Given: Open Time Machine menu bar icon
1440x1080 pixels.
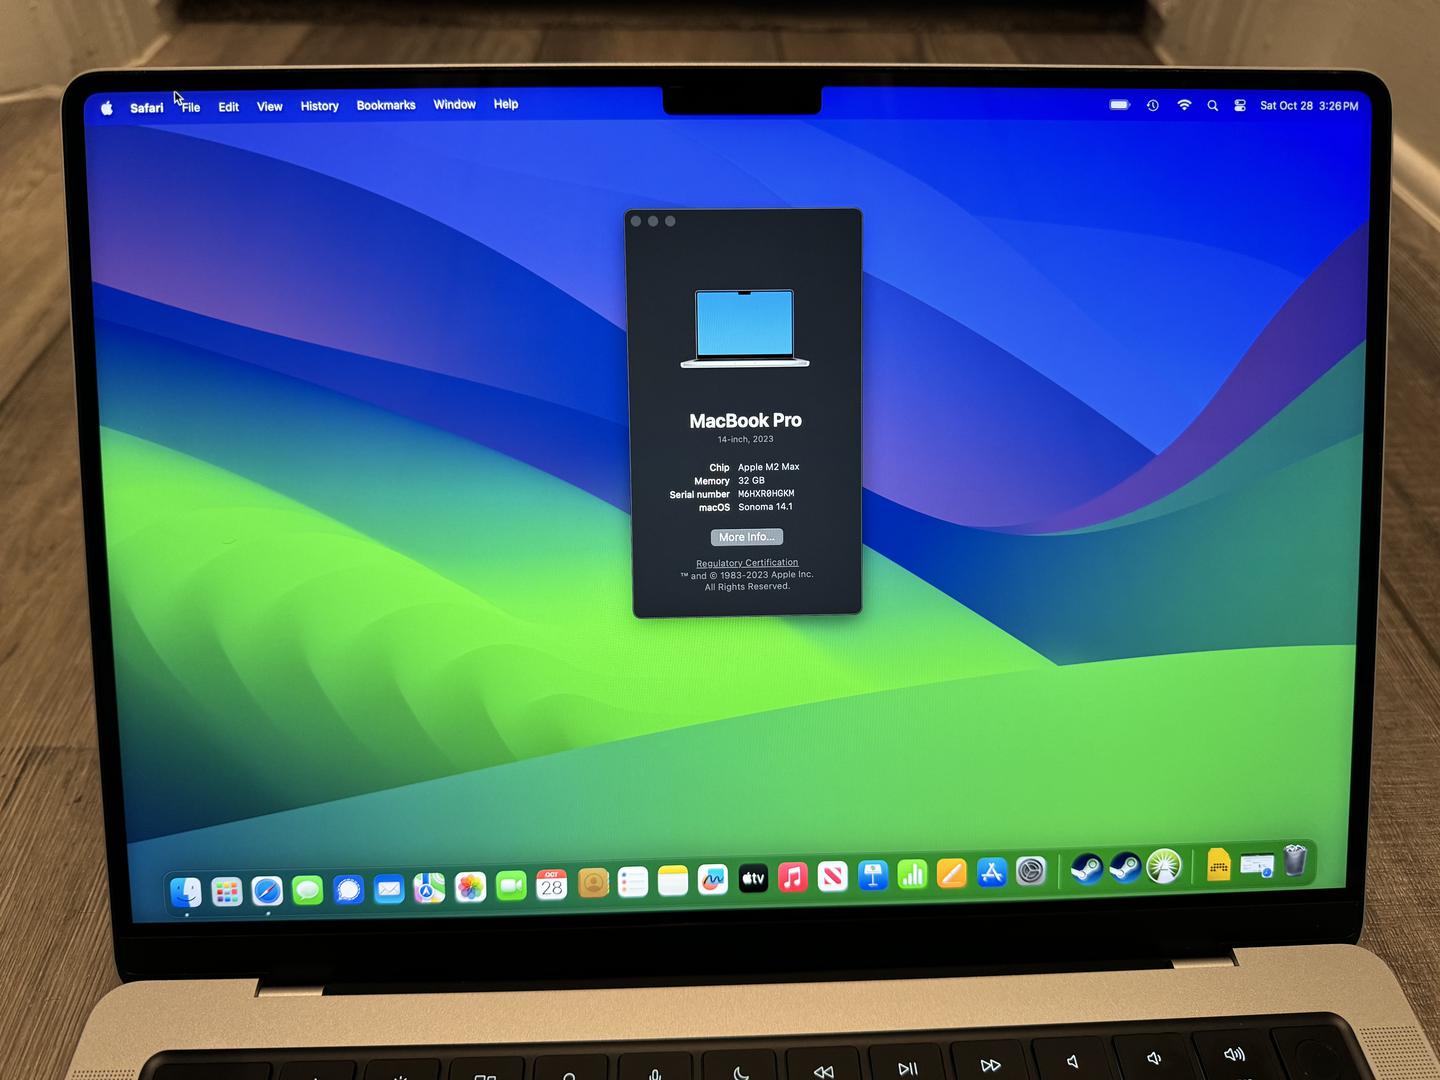Looking at the screenshot, I should pos(1153,105).
